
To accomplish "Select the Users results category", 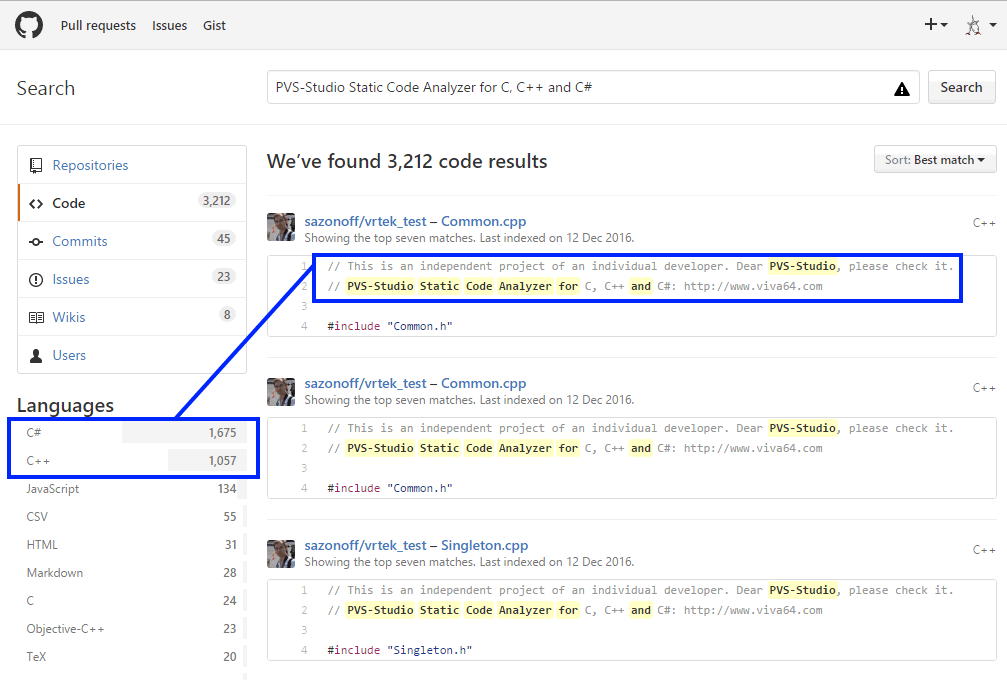I will [x=132, y=354].
